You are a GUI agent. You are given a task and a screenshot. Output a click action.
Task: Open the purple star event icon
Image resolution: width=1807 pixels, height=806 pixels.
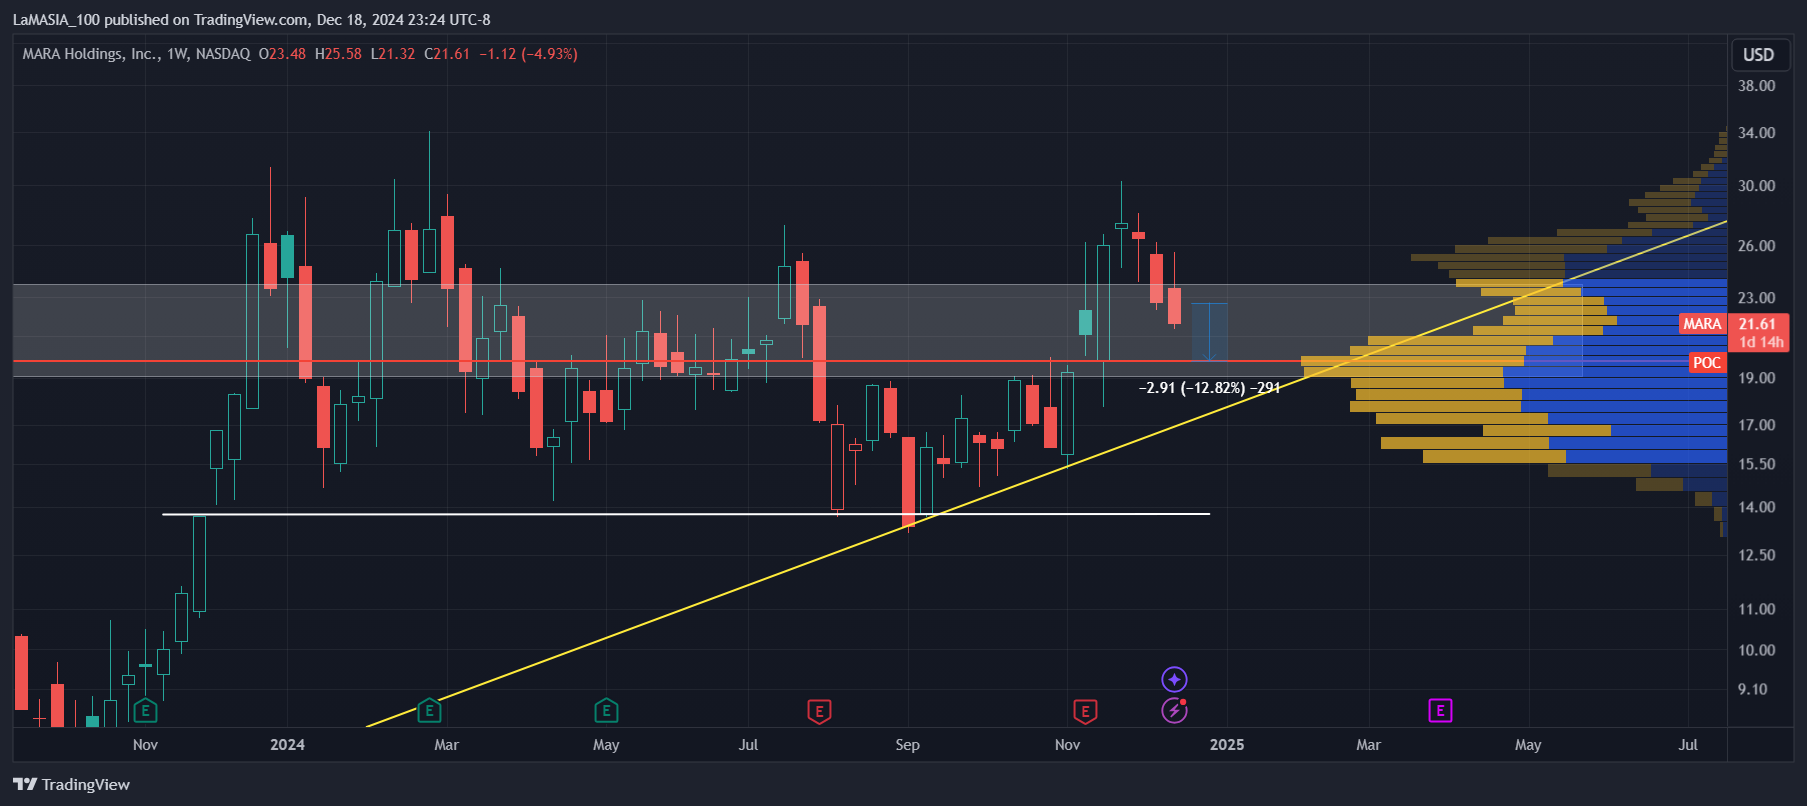(1174, 680)
